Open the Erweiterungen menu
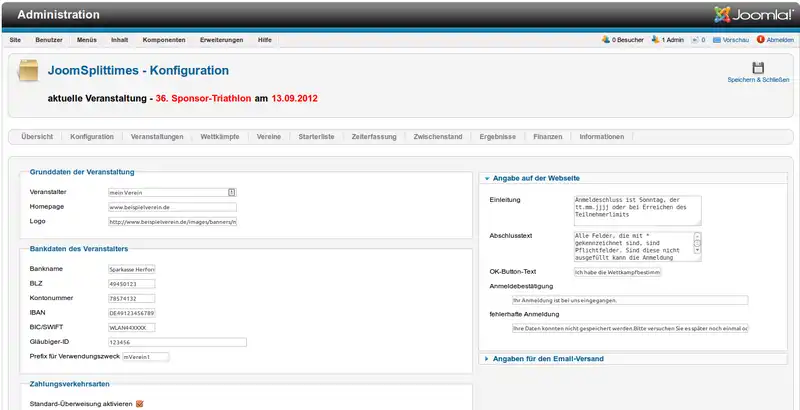 221,40
